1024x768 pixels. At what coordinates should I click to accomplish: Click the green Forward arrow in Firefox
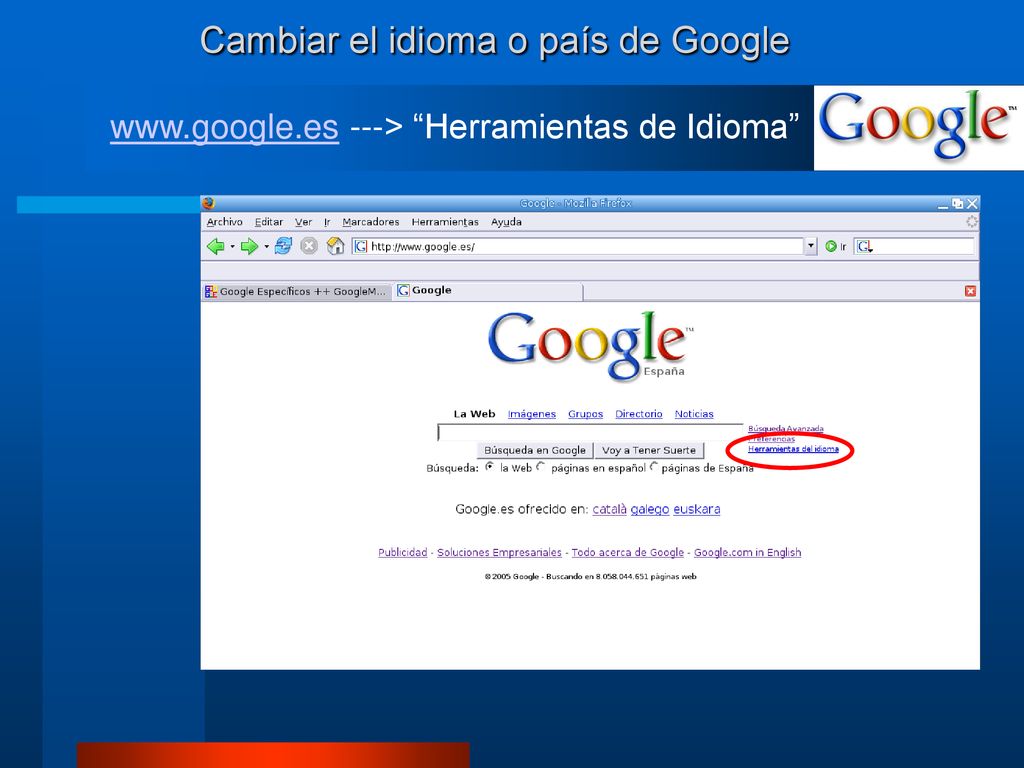pos(249,246)
